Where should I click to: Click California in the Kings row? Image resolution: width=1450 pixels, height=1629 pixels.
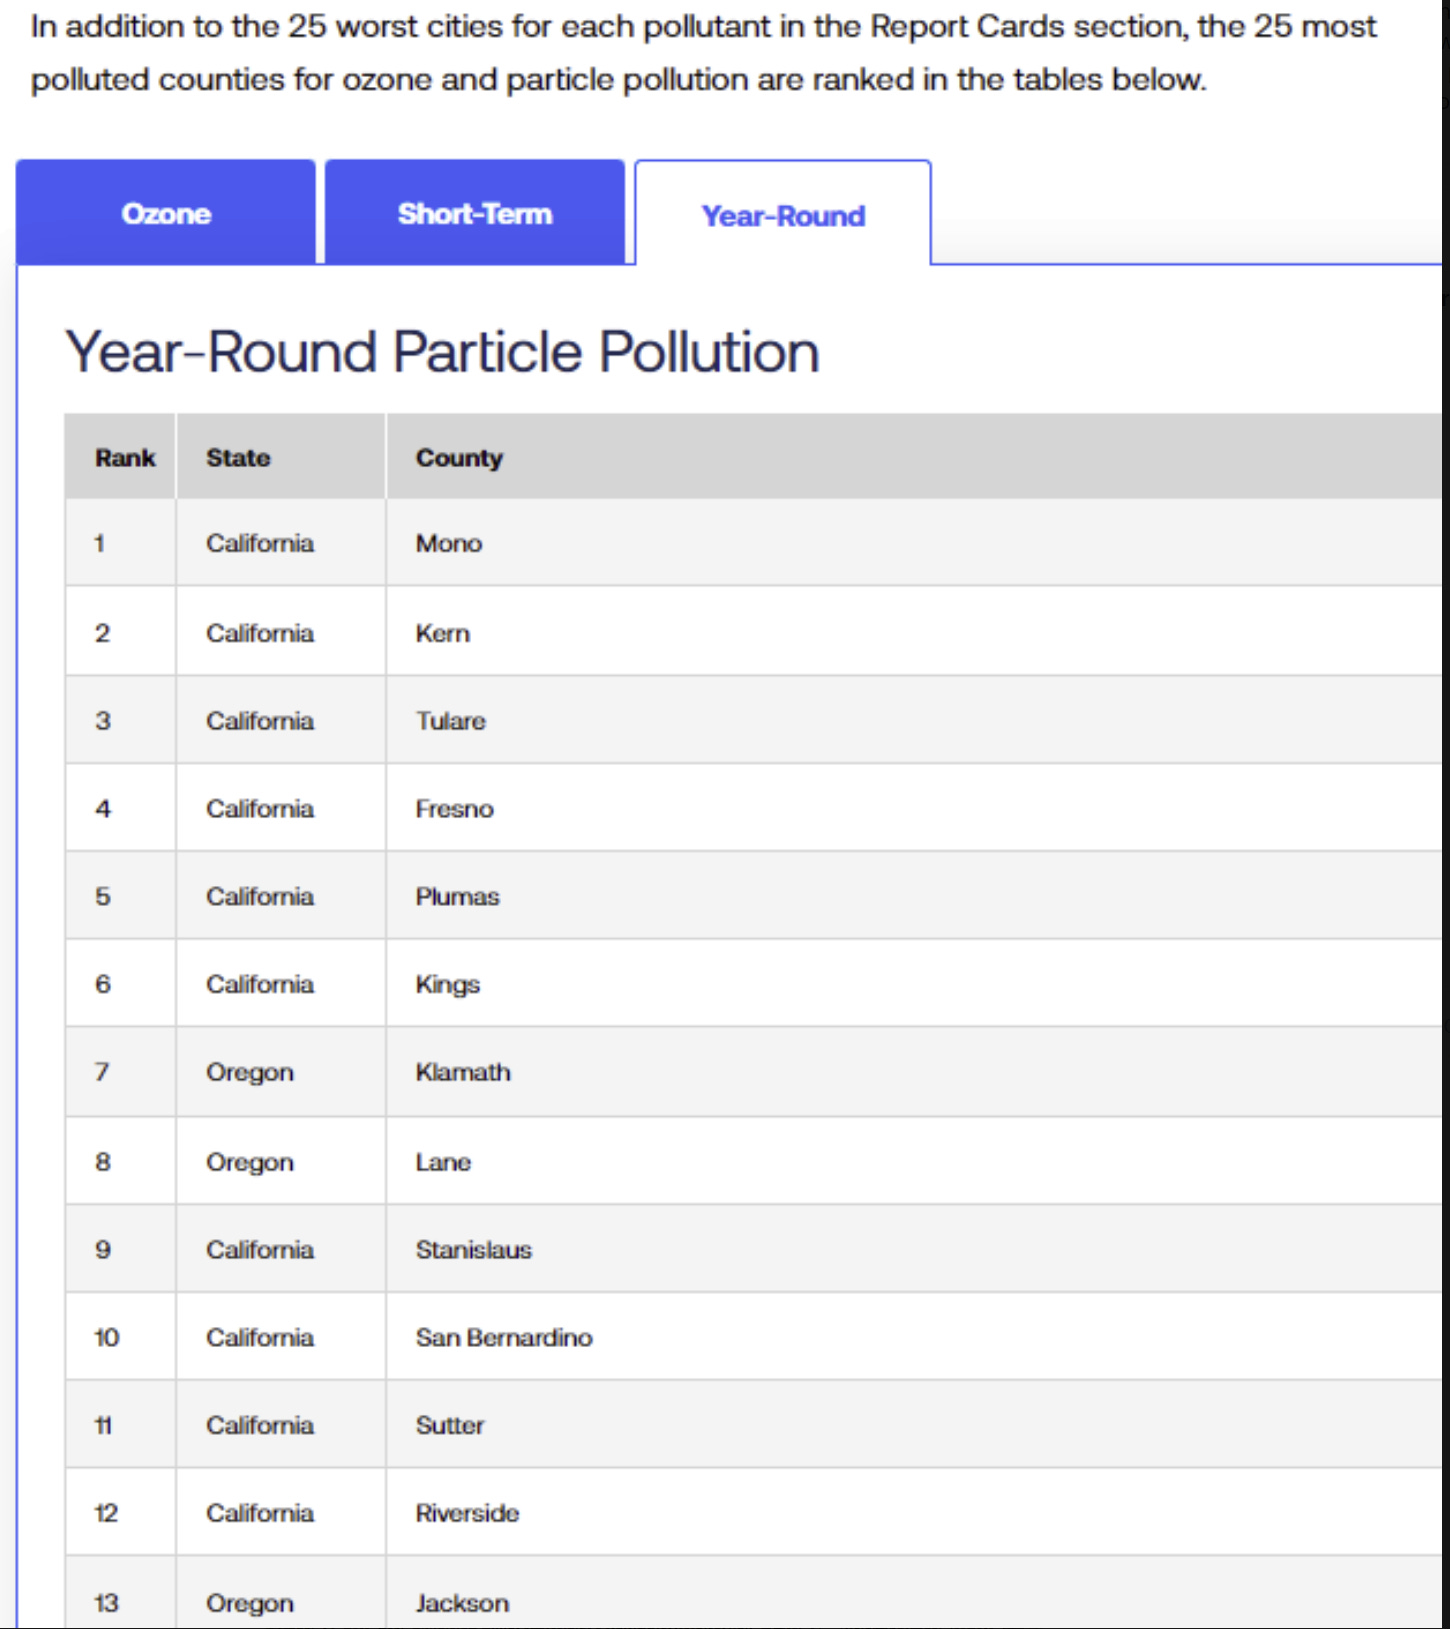[x=260, y=984]
